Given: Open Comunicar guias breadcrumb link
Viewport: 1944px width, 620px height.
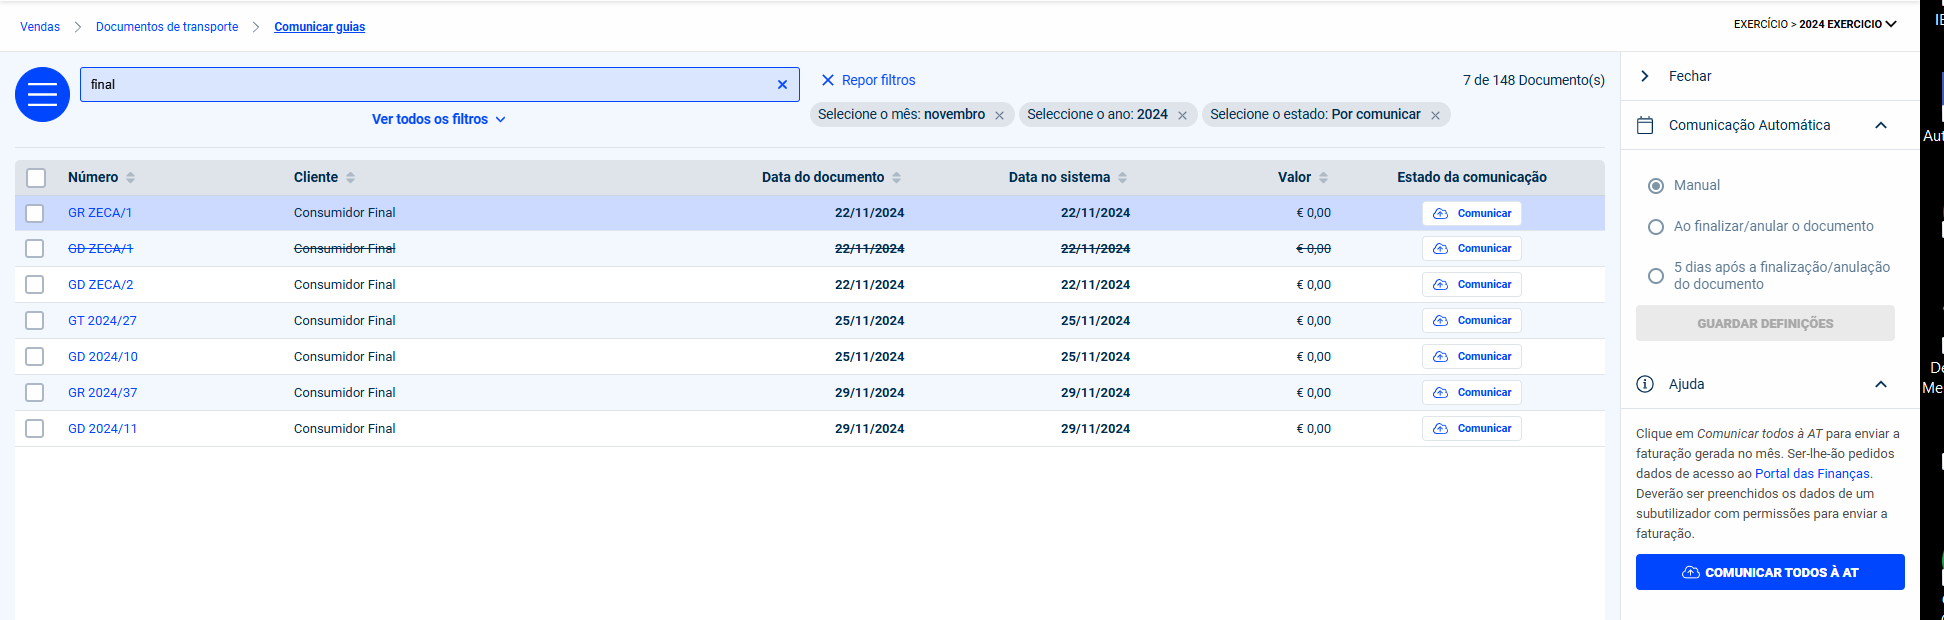Looking at the screenshot, I should point(320,27).
